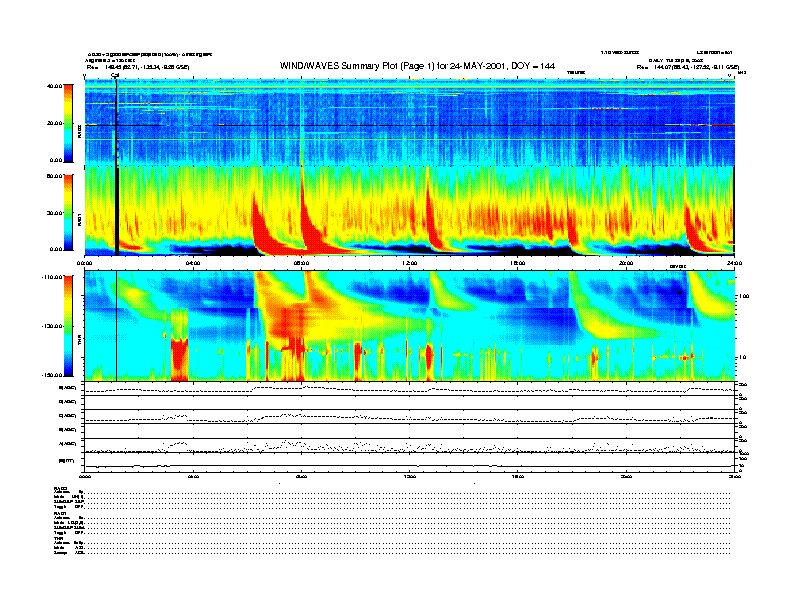This screenshot has height=612, width=792.
Task: Click the black calibration stripe in the RAD2 panel
Action: click(x=117, y=123)
